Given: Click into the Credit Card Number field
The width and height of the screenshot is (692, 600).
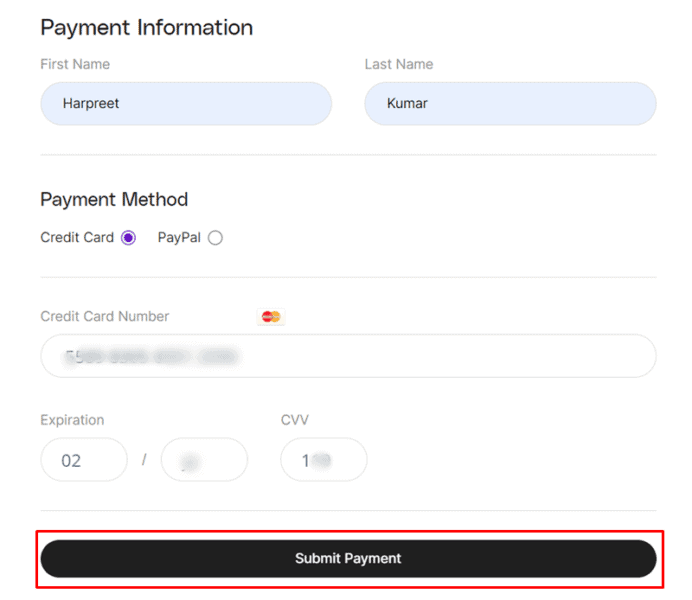Looking at the screenshot, I should pos(348,356).
